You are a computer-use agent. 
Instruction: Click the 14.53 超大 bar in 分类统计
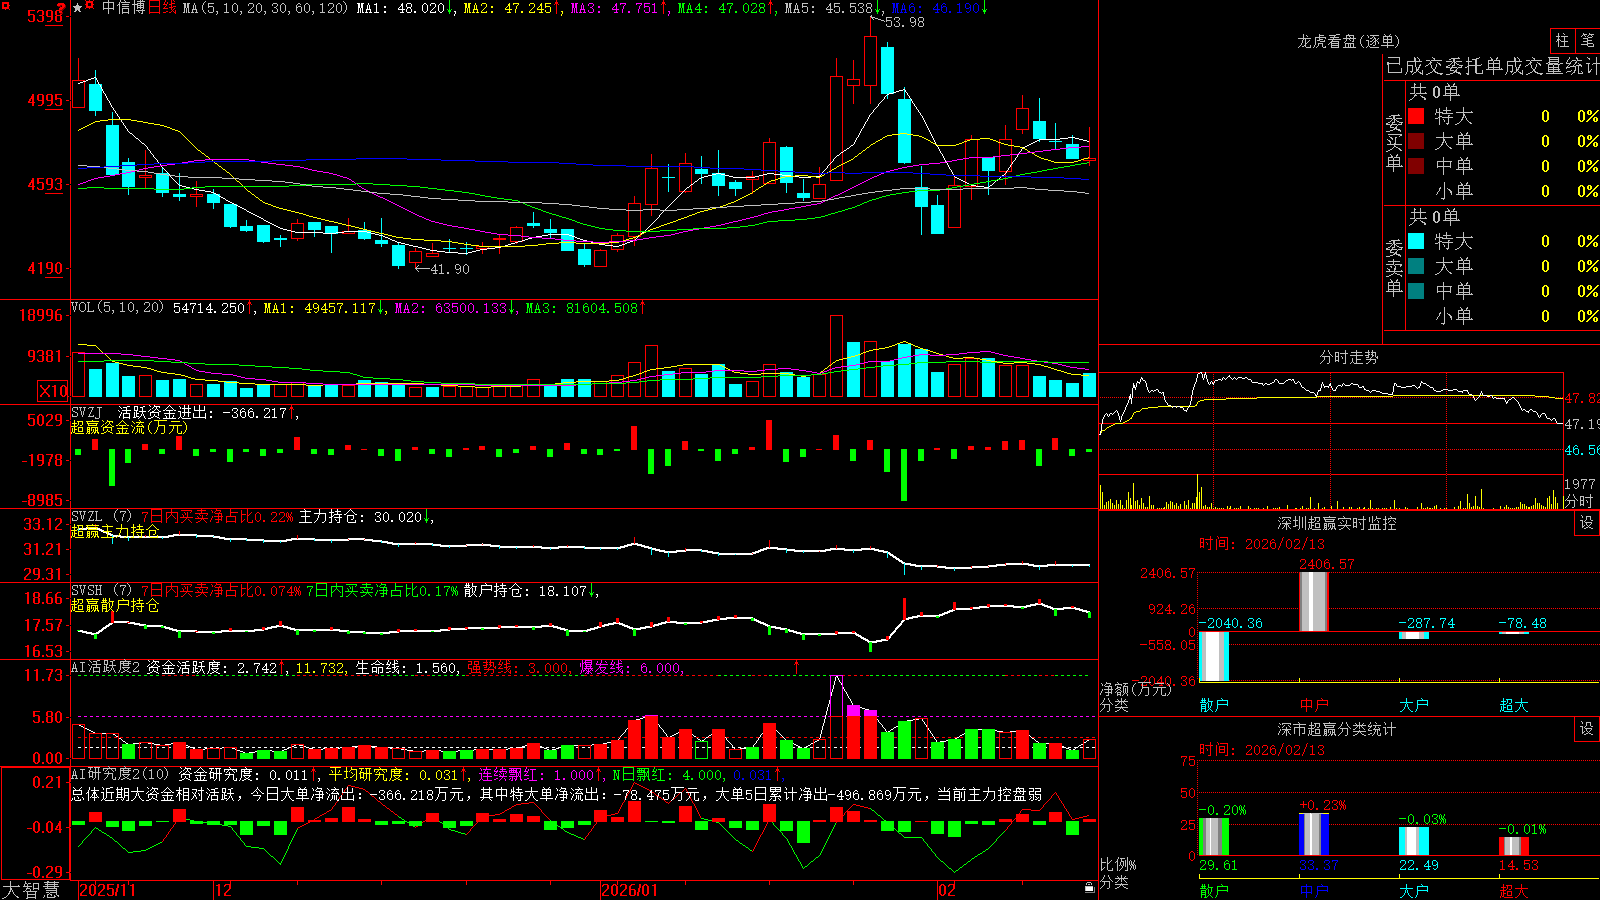1514,846
